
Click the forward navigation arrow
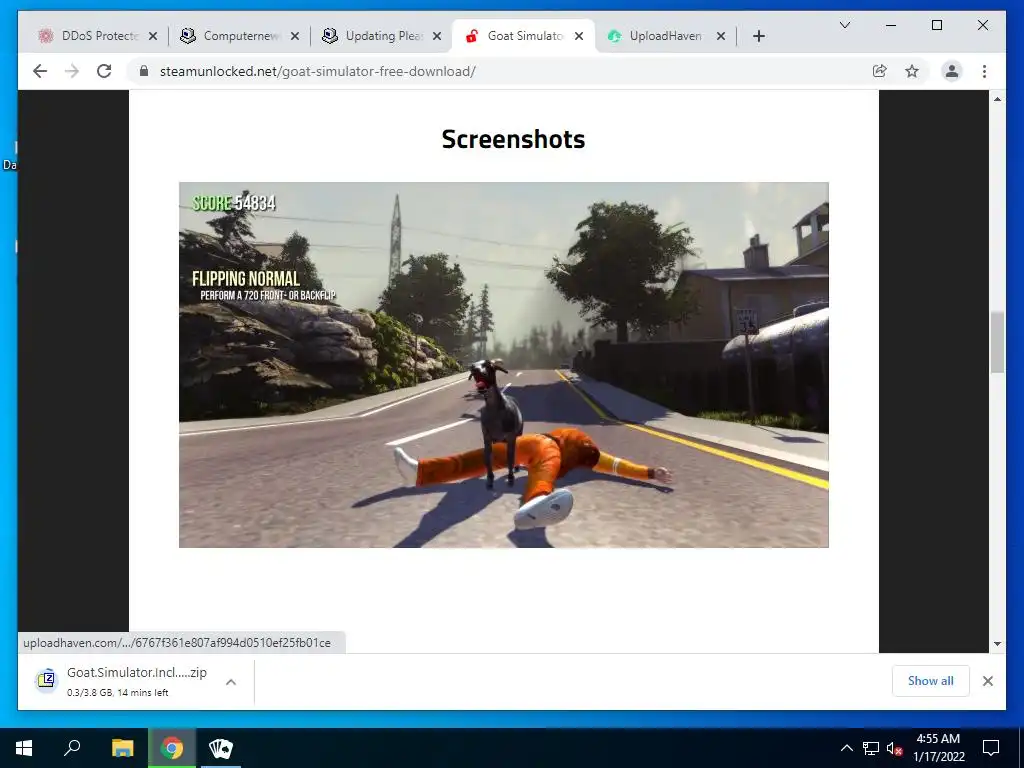click(x=72, y=71)
